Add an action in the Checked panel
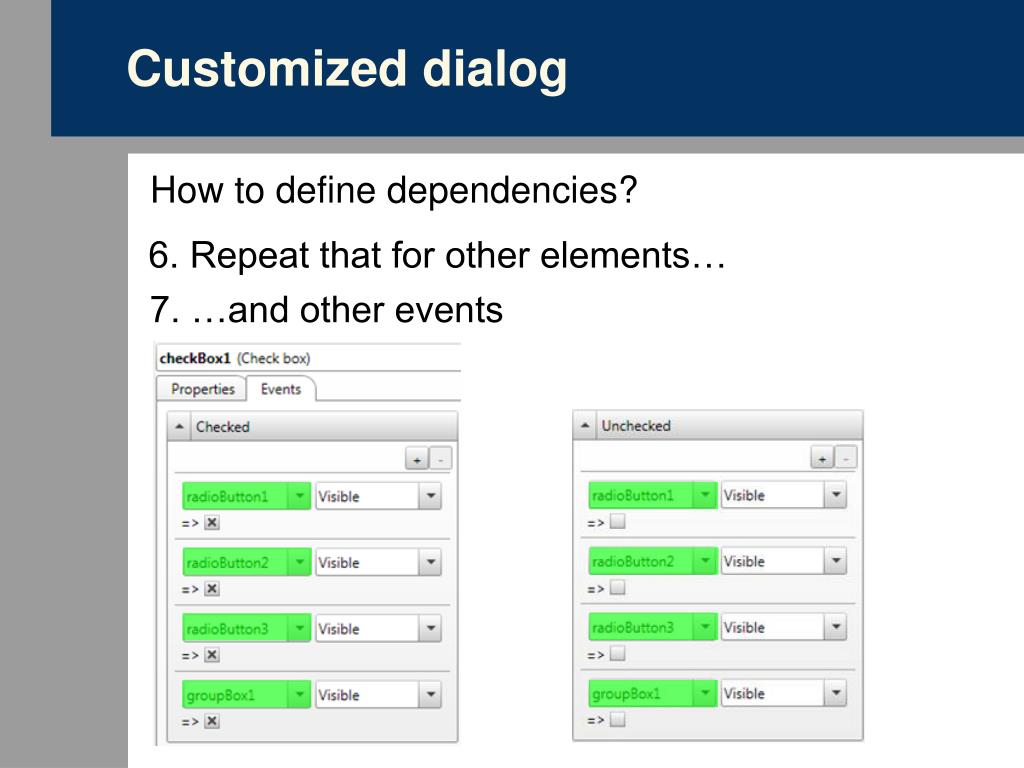This screenshot has width=1024, height=768. [417, 459]
